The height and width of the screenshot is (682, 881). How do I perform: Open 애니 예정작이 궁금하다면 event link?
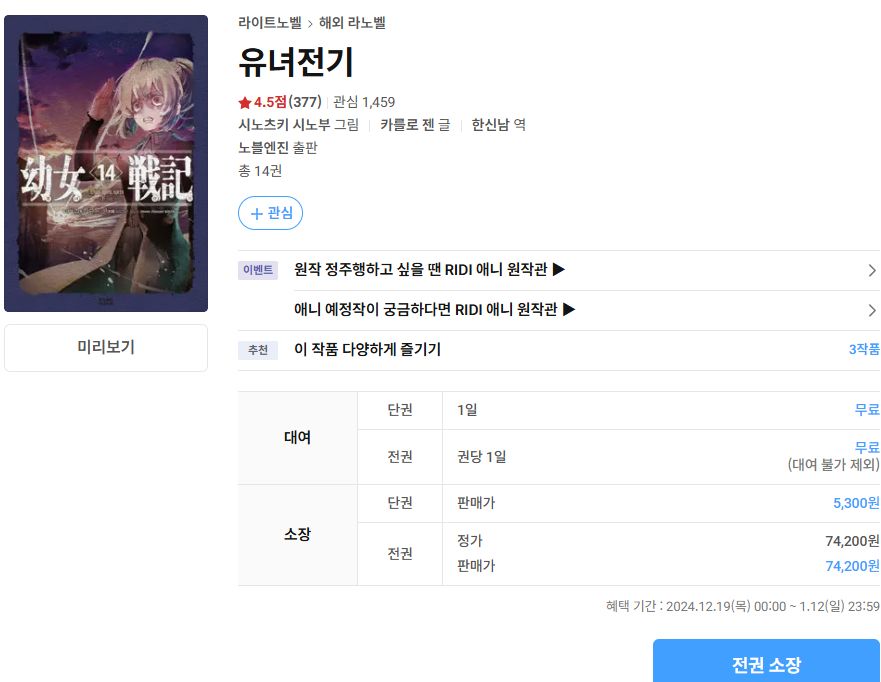434,310
